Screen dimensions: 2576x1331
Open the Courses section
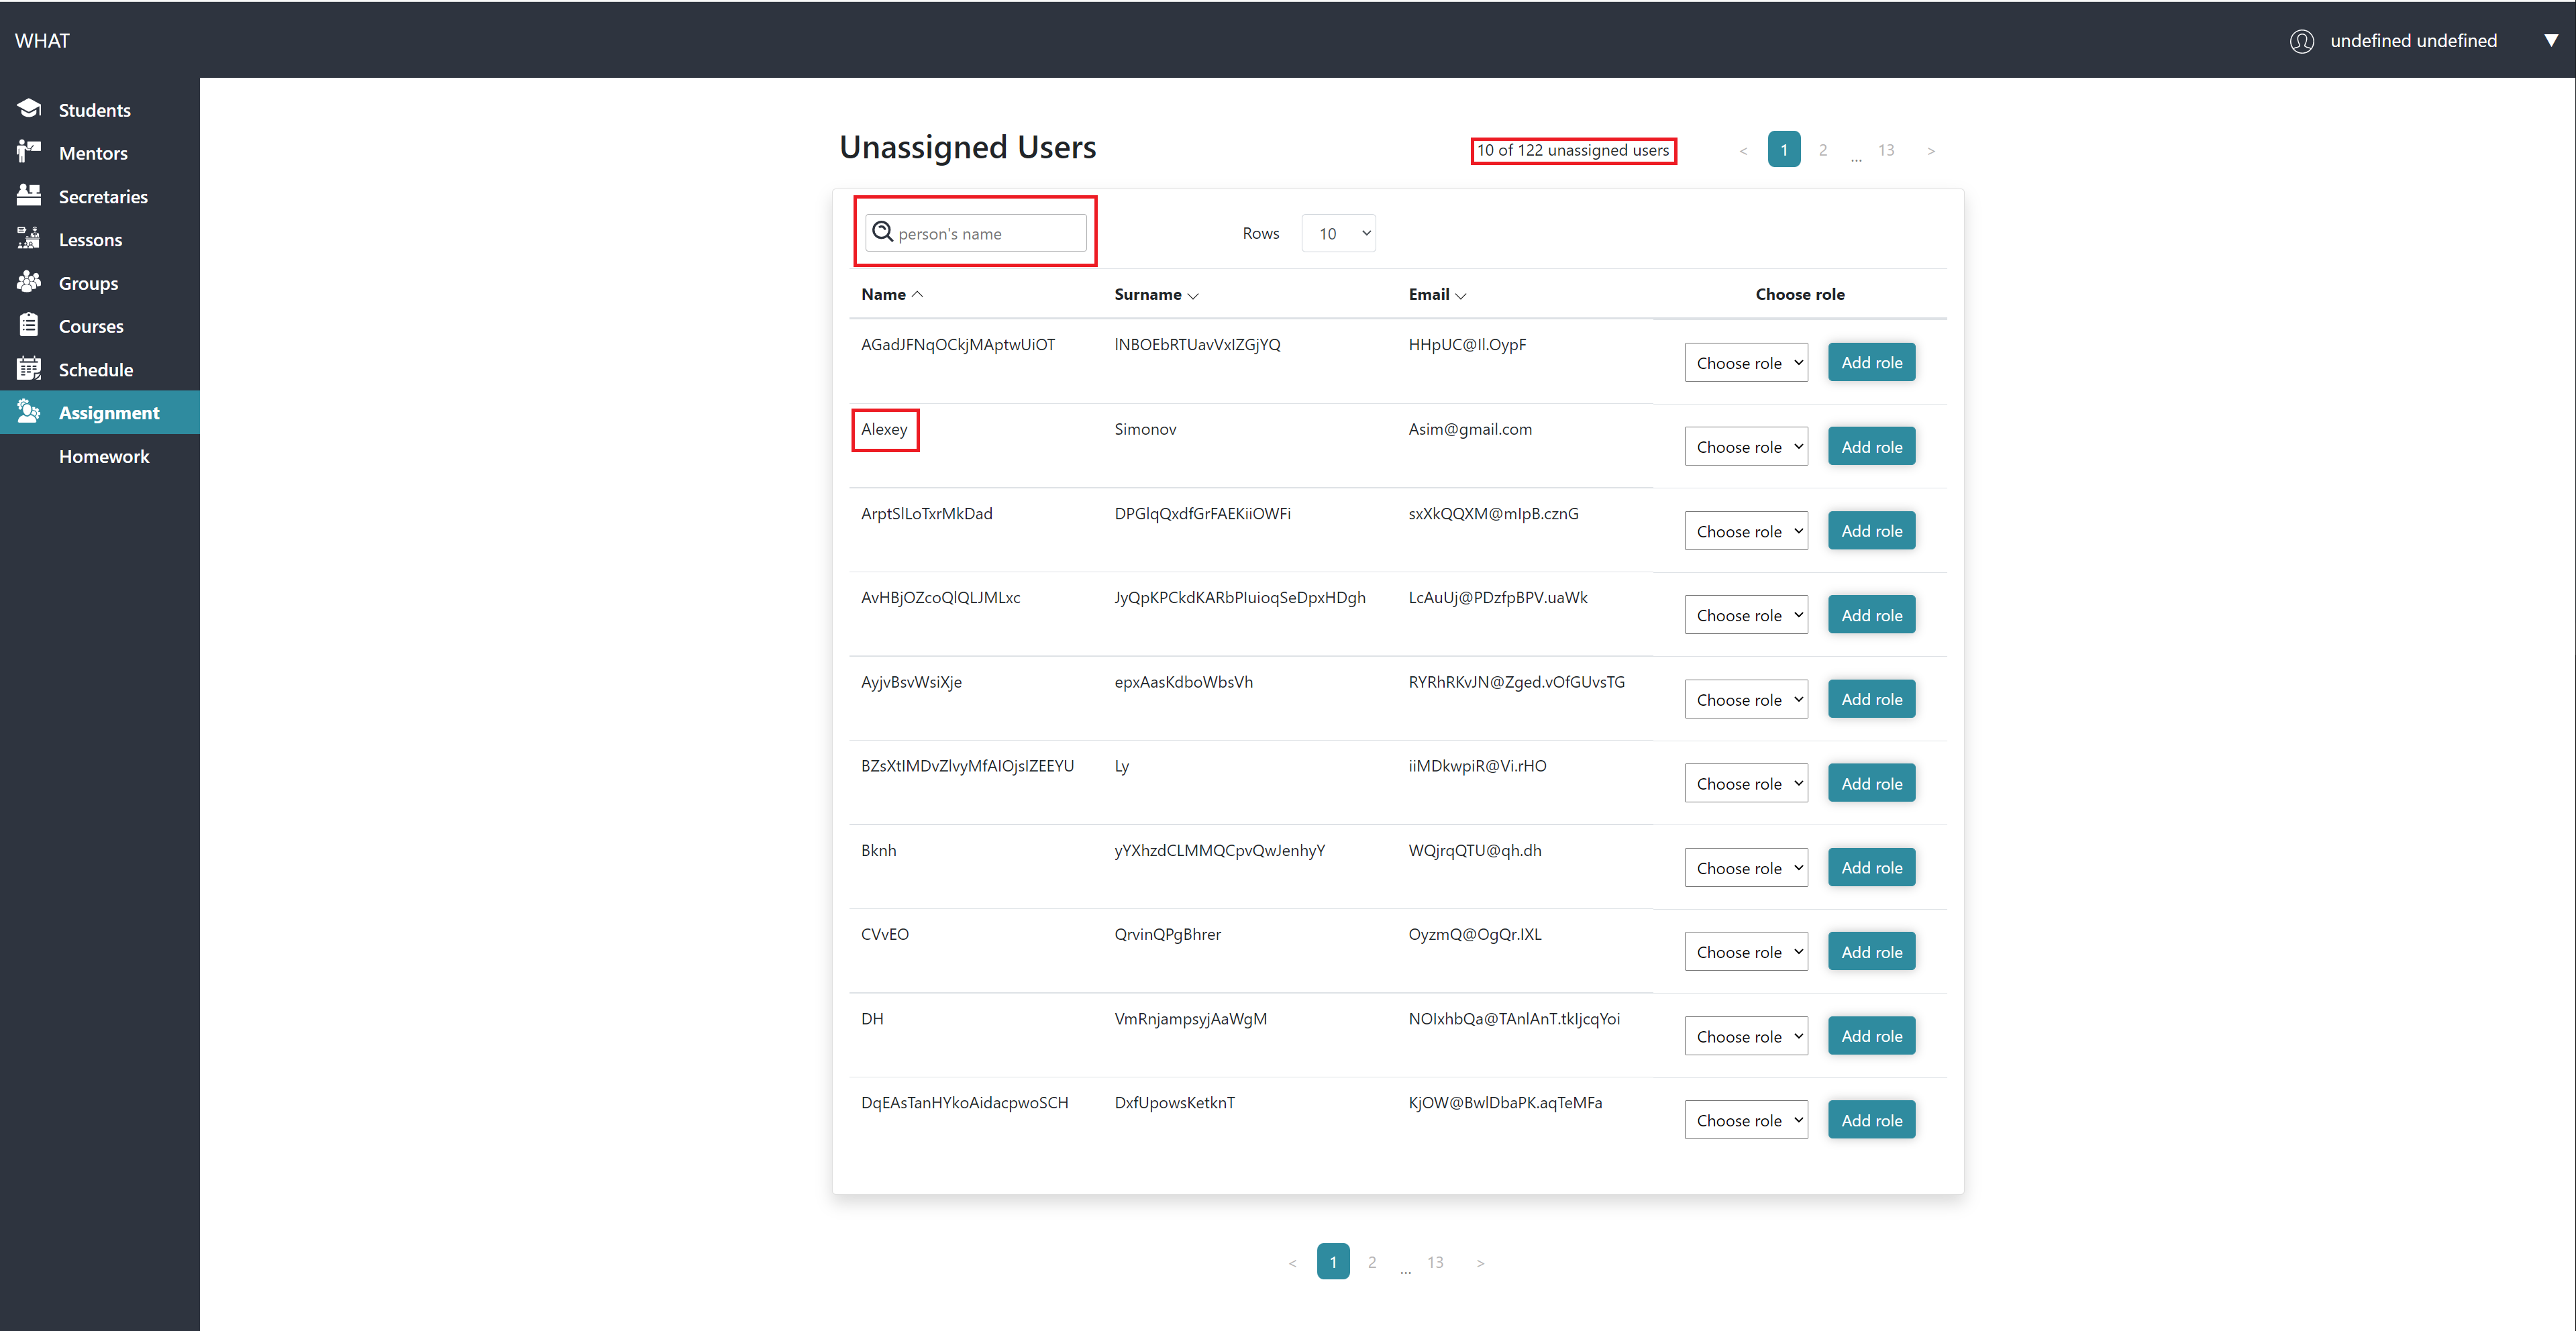91,326
